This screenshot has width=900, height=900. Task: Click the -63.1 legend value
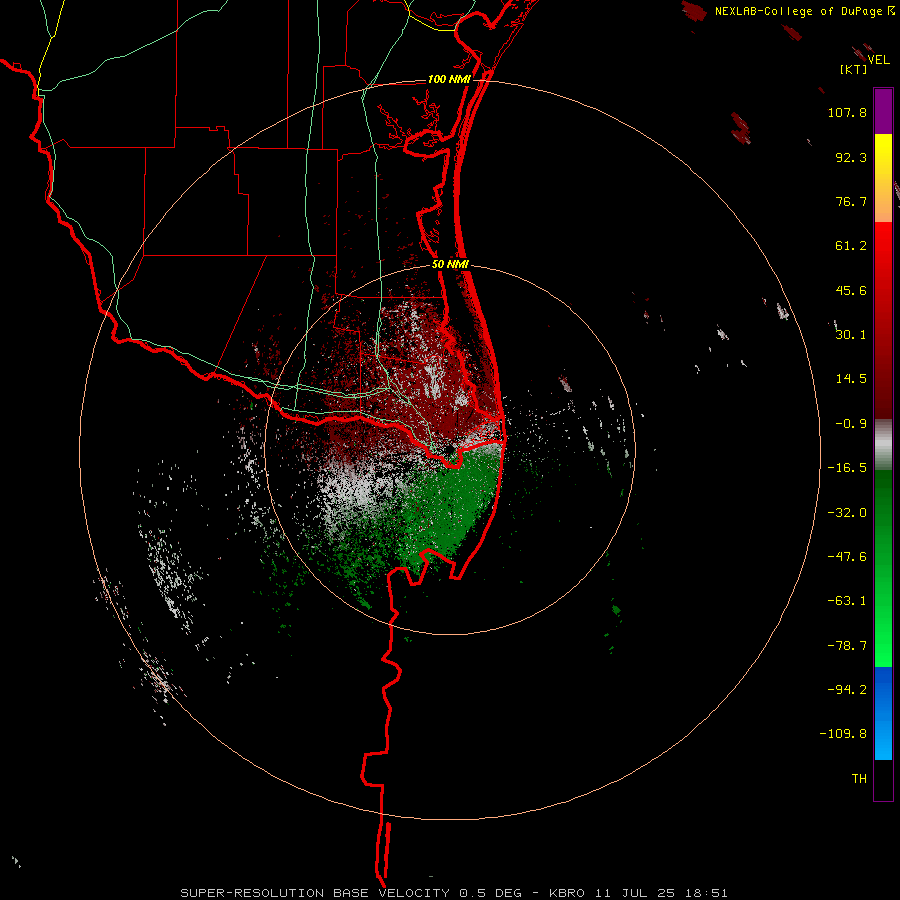tap(847, 601)
